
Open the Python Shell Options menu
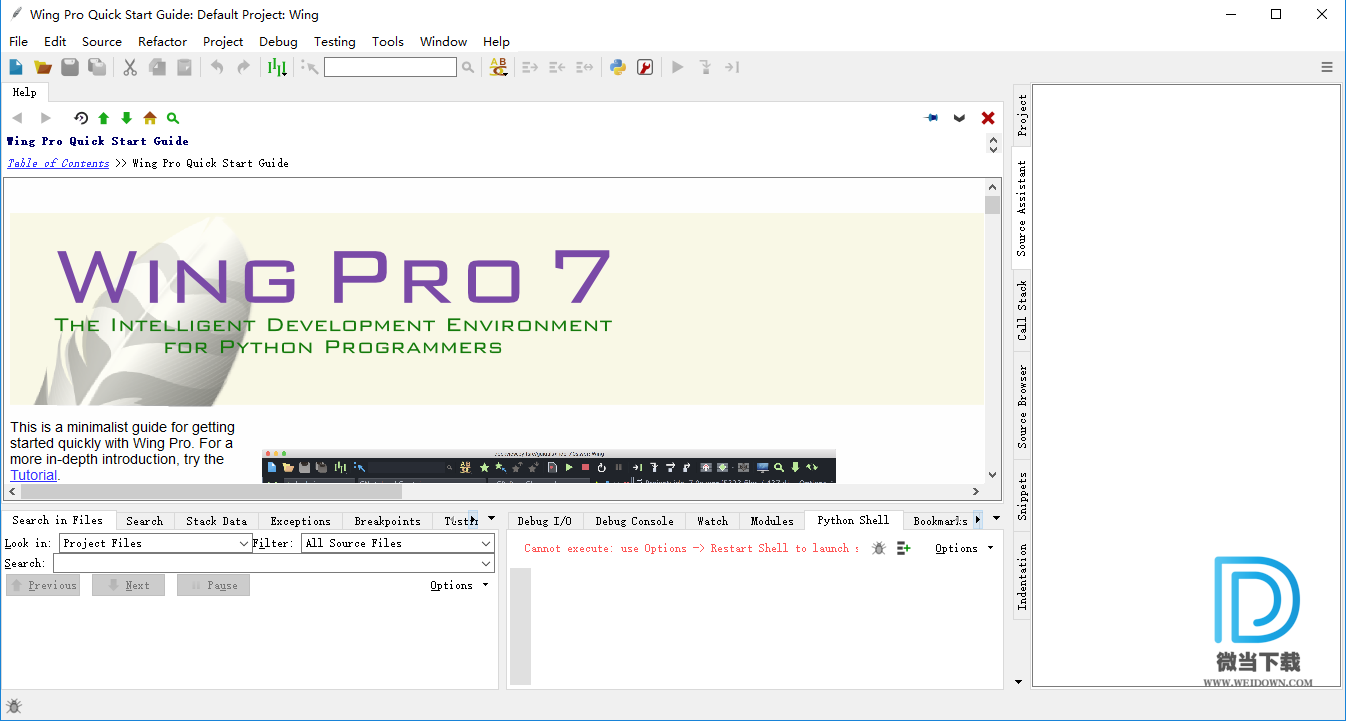[x=964, y=548]
